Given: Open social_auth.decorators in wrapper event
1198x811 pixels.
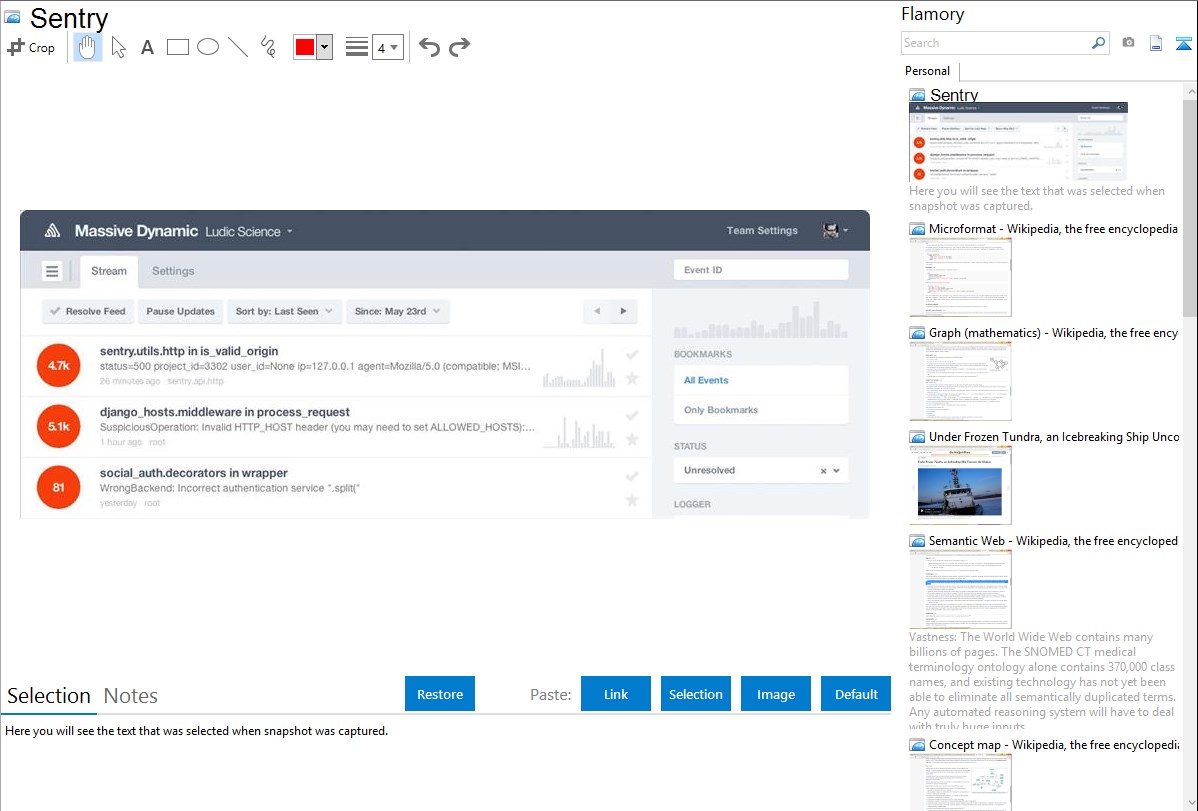Looking at the screenshot, I should [193, 473].
